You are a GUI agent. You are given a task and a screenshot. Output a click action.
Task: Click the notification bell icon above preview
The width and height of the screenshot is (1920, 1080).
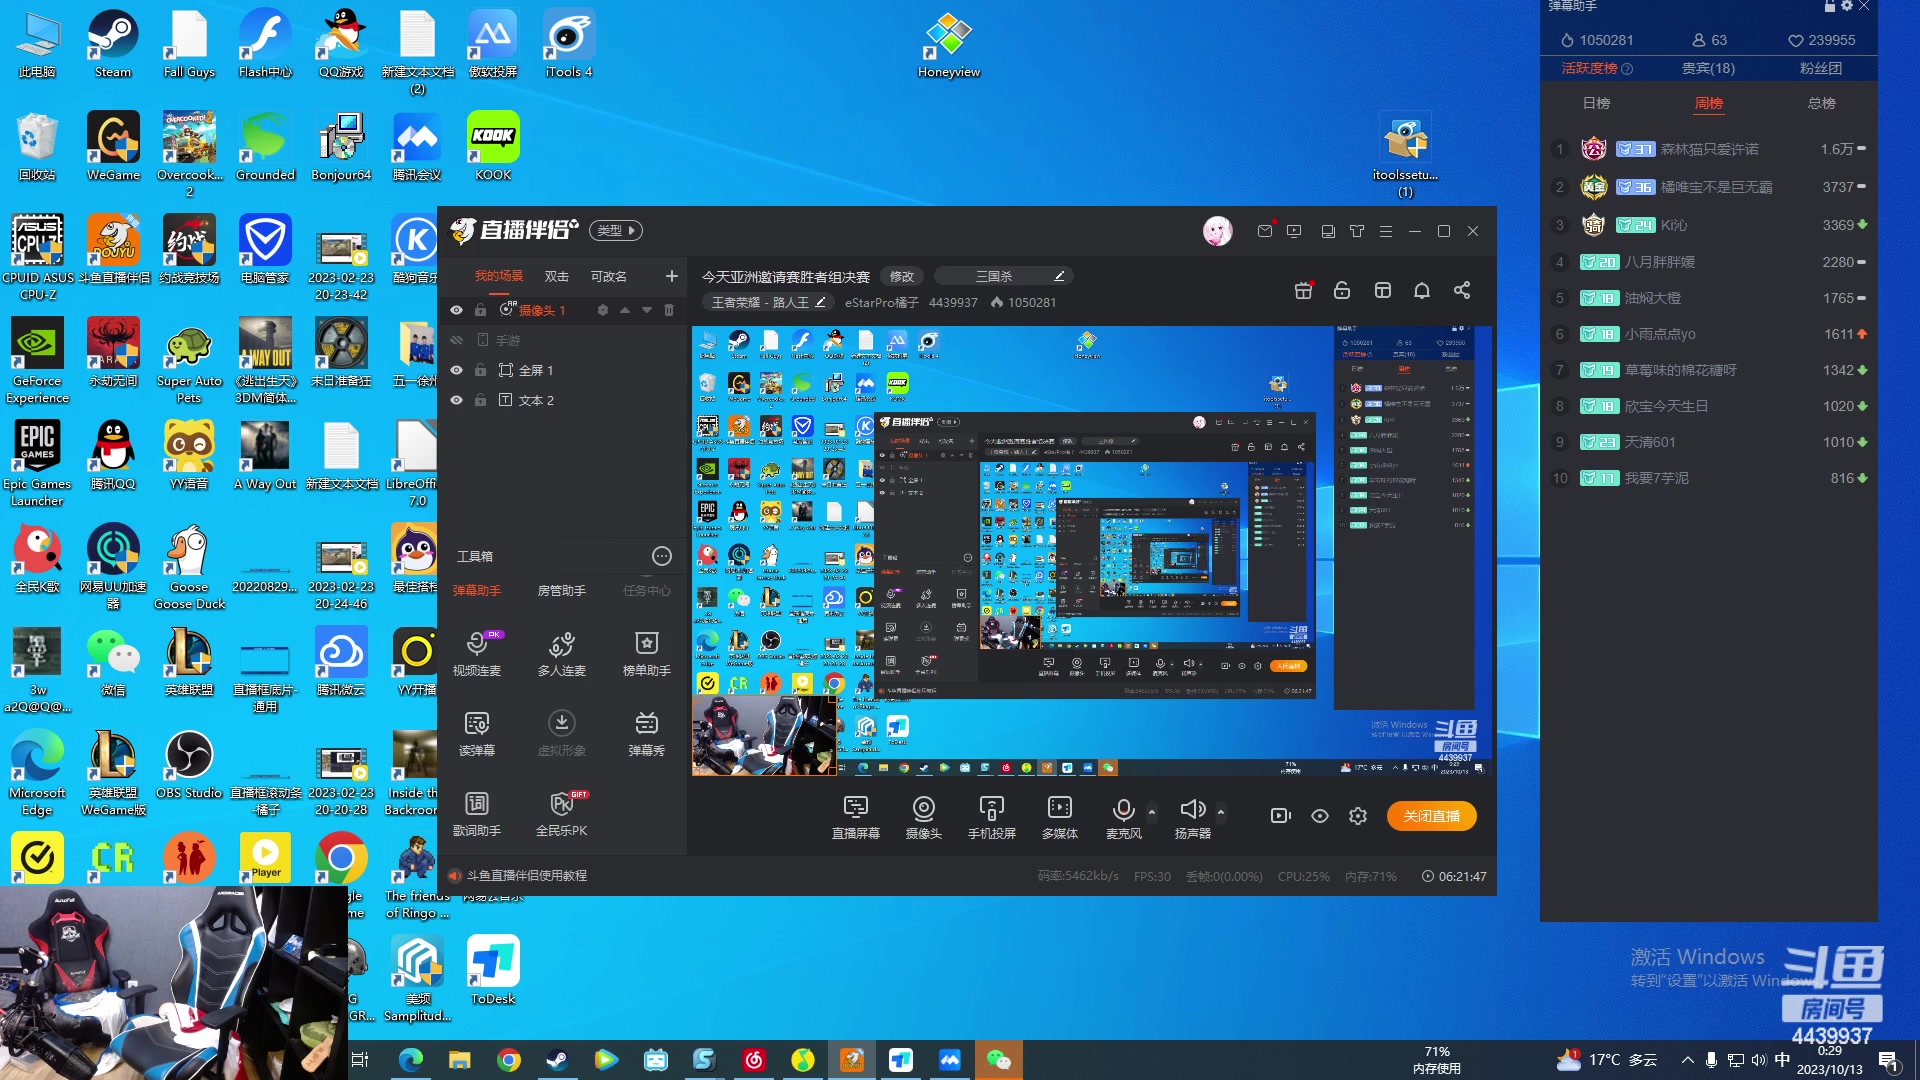1422,290
